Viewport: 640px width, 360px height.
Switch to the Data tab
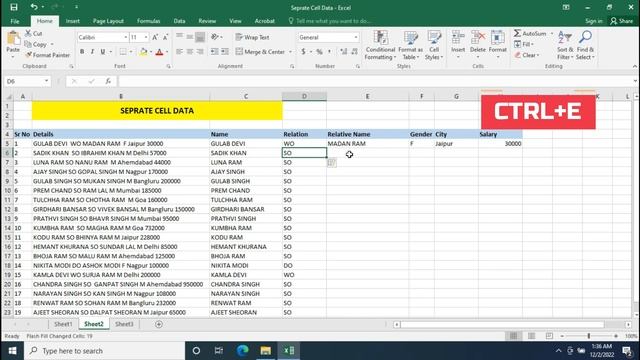179,21
